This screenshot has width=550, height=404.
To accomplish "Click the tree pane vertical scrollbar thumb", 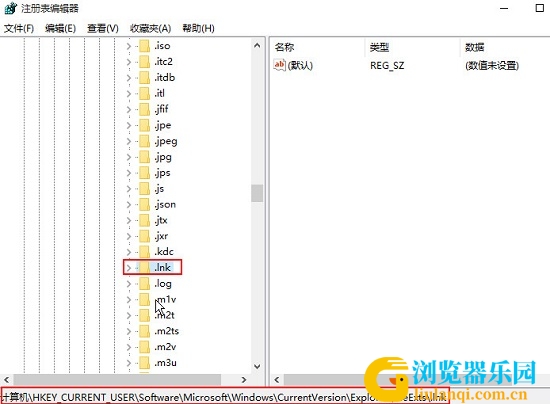I will [x=257, y=193].
